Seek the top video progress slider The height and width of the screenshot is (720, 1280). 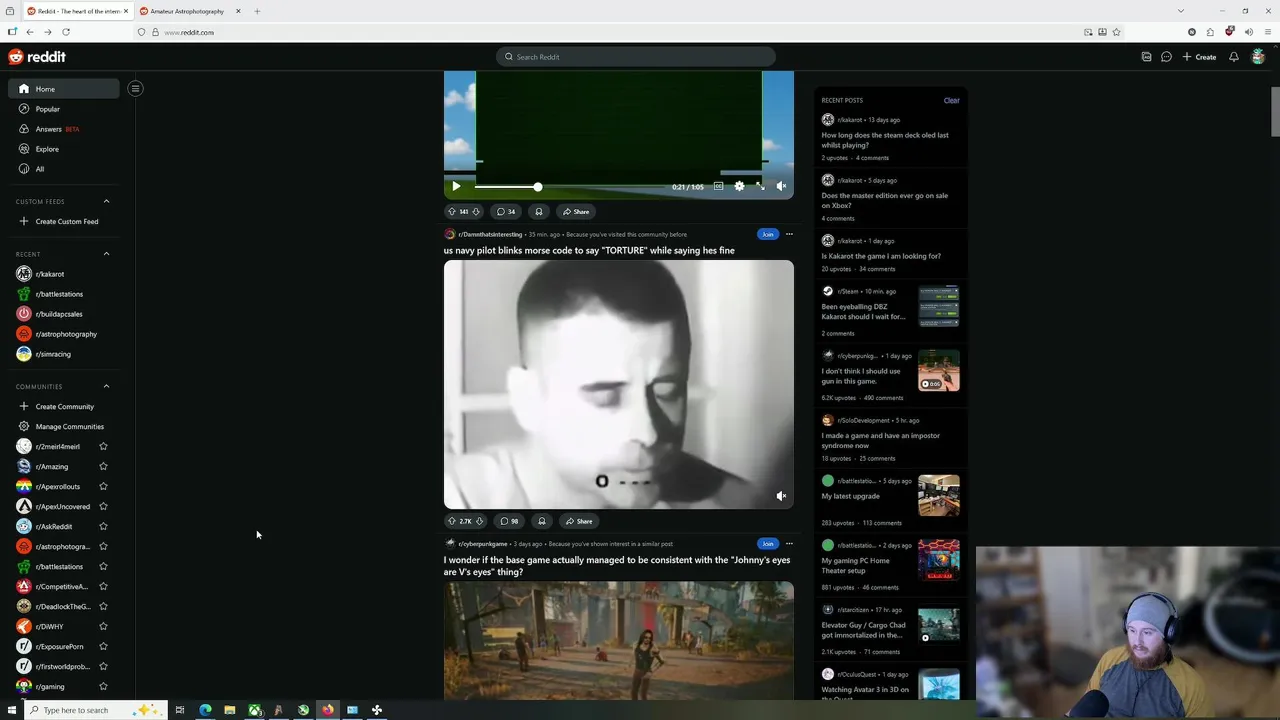537,187
